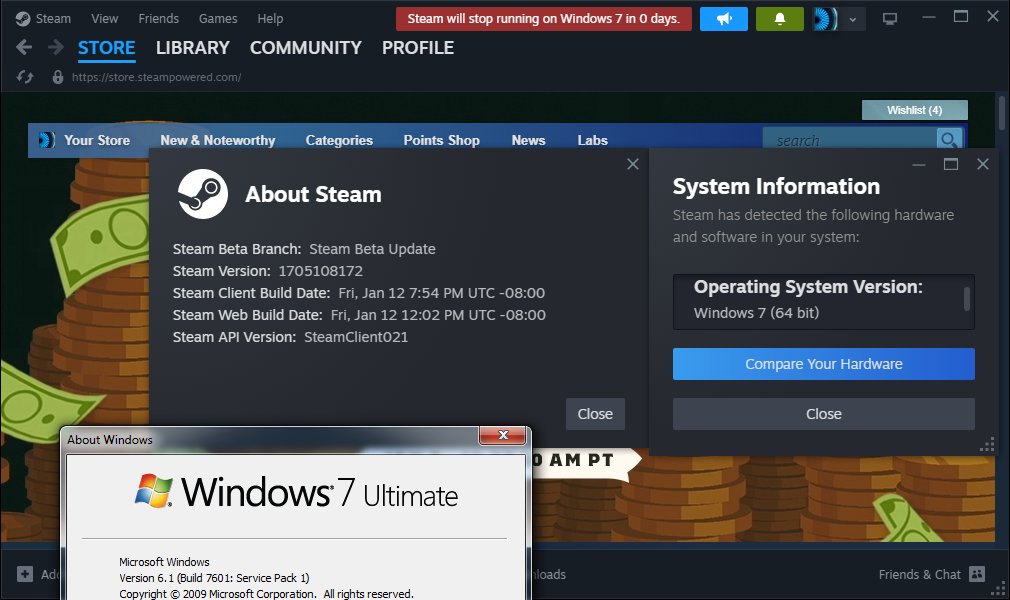
Task: Switch to the STORE tab
Action: click(106, 48)
